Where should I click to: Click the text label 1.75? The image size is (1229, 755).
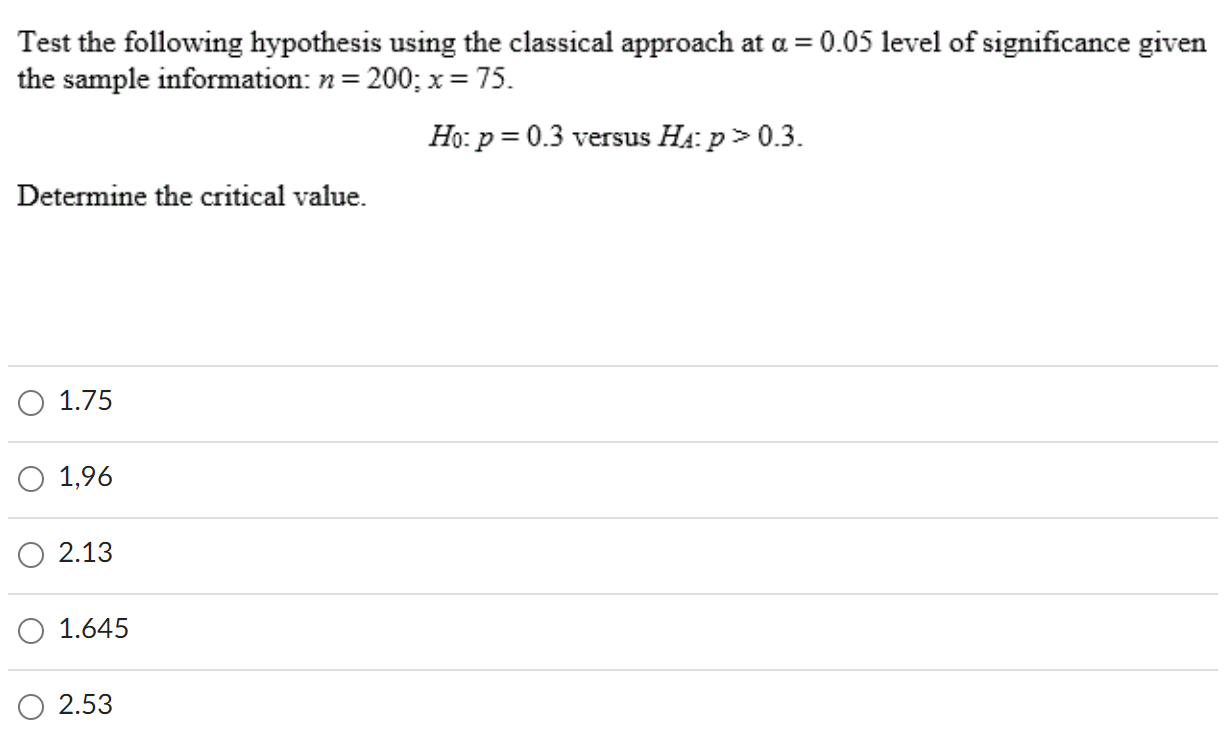(x=85, y=402)
